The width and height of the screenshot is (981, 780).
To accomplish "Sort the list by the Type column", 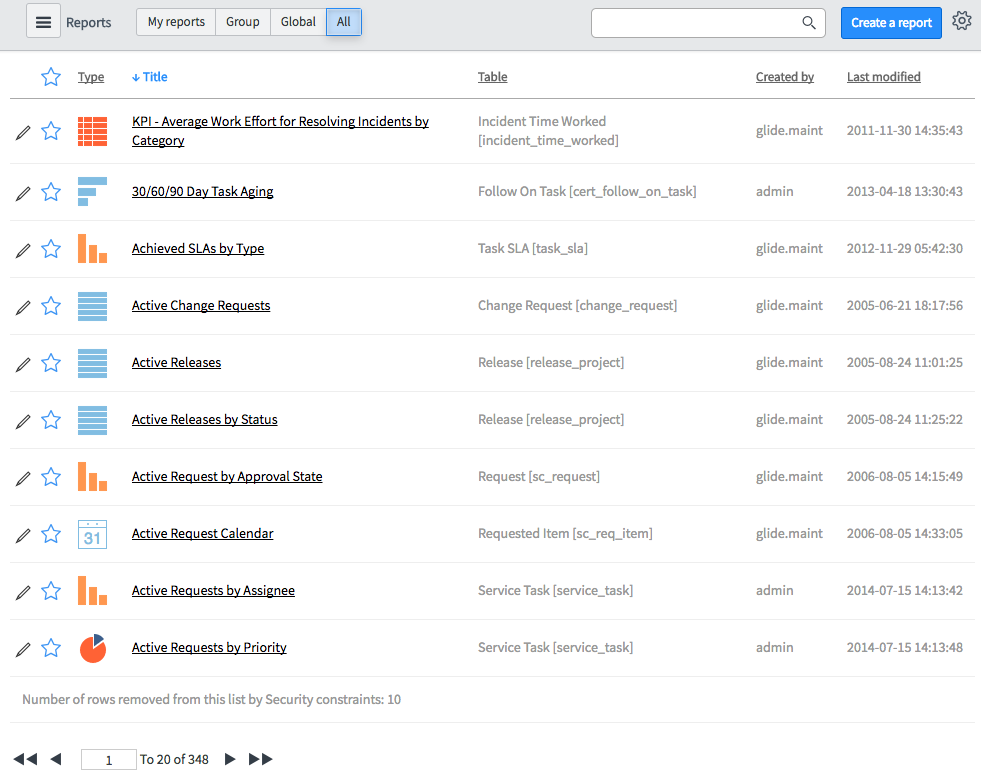I will (x=91, y=77).
